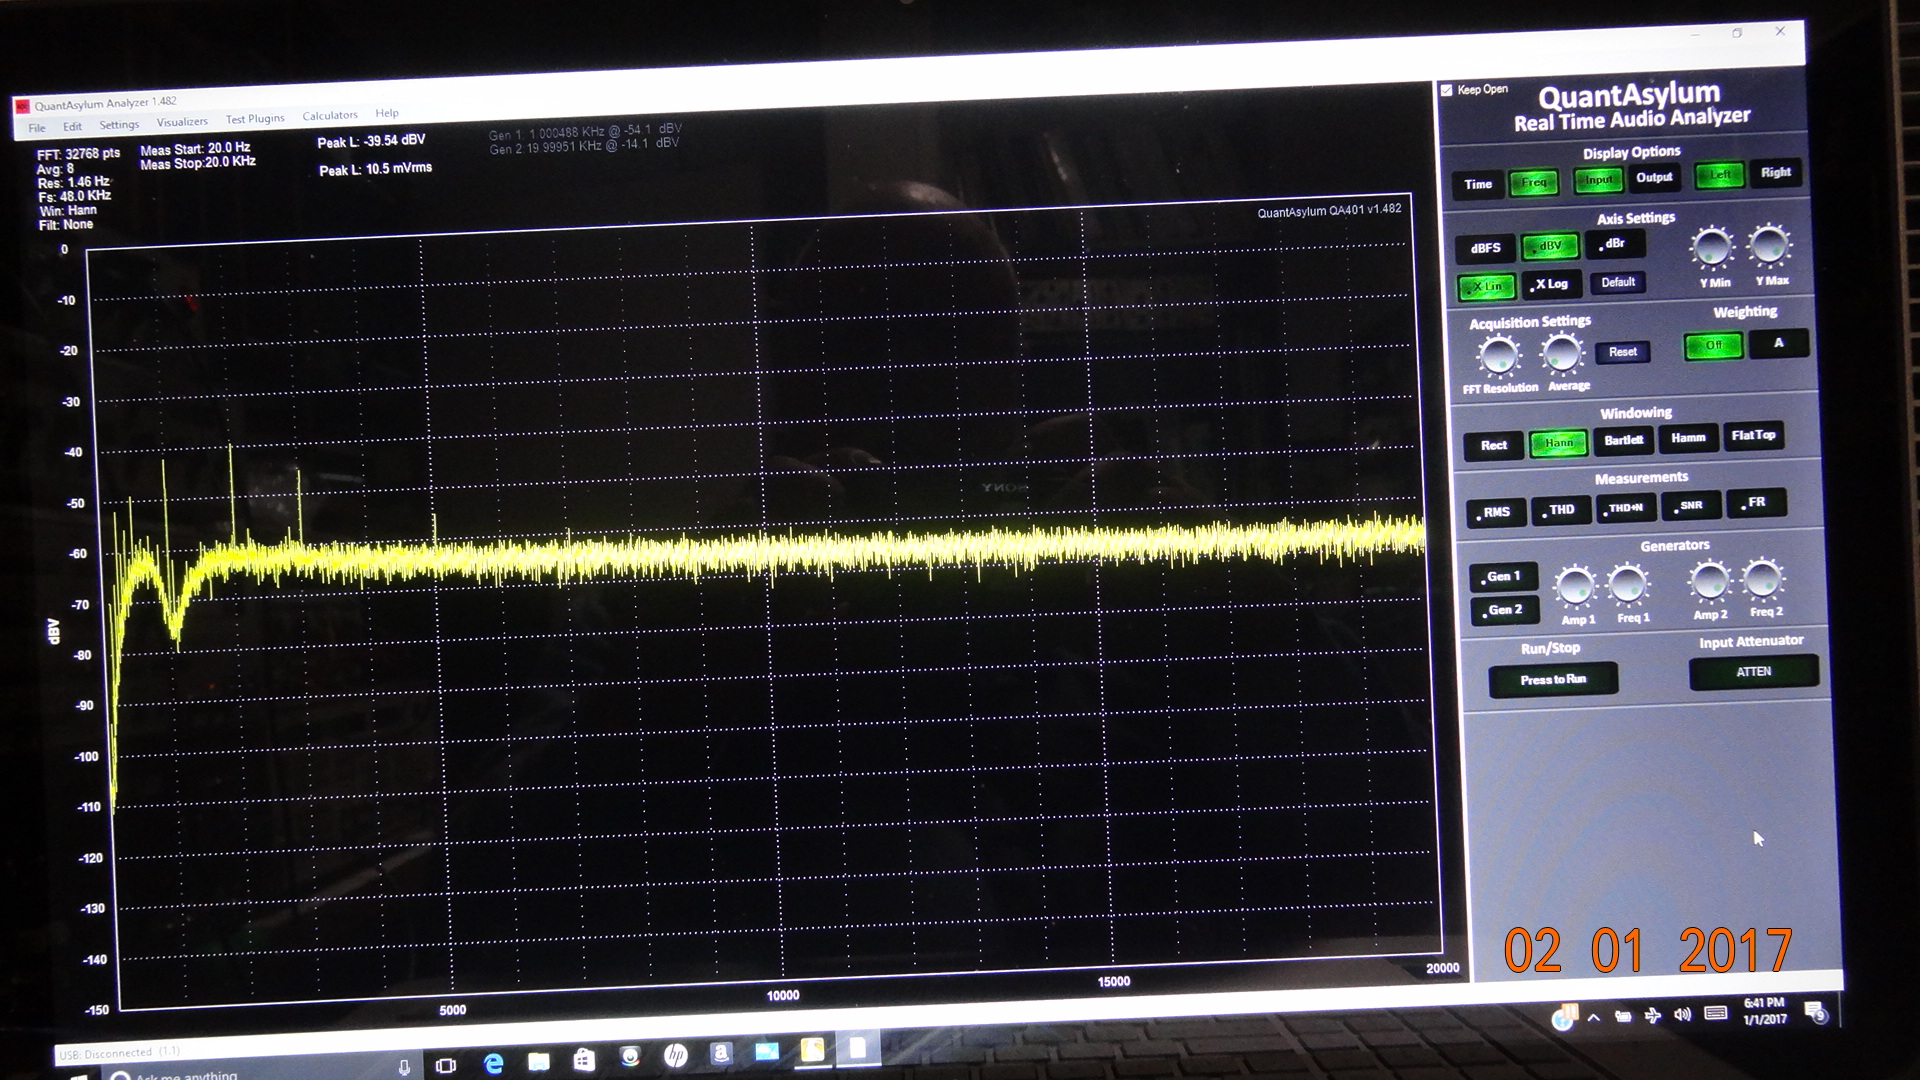Toggle the ATTEN input attenuator
Image resolution: width=1920 pixels, height=1080 pixels.
1753,672
